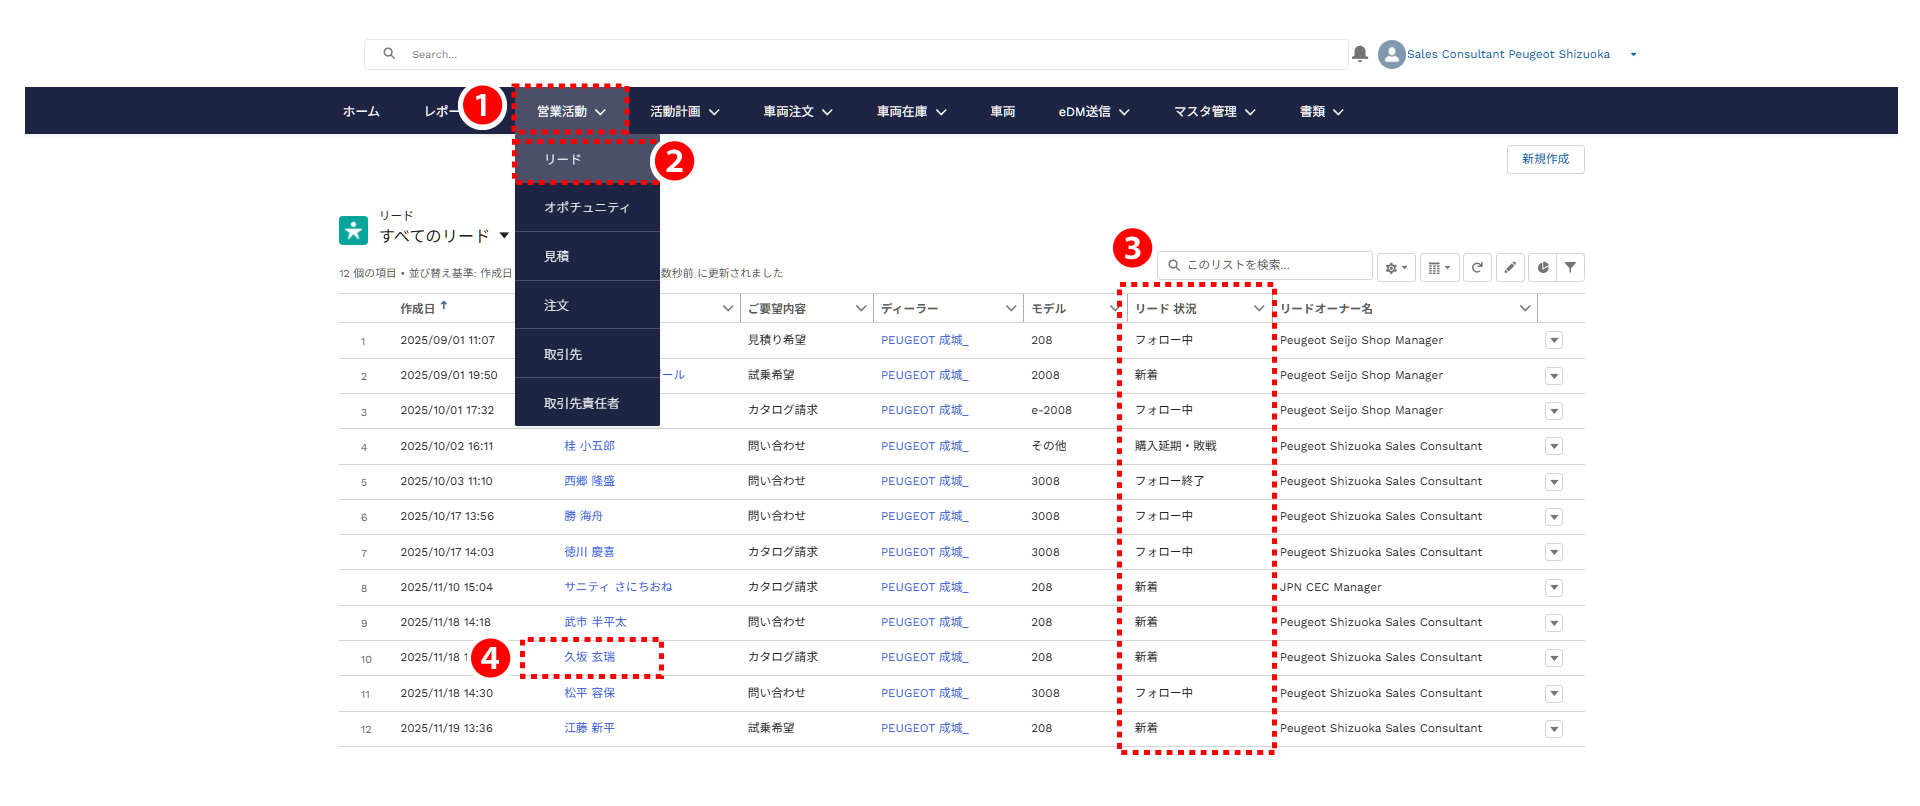1920x806 pixels.
Task: Open the lead 久坂 玄瑞
Action: click(x=589, y=658)
